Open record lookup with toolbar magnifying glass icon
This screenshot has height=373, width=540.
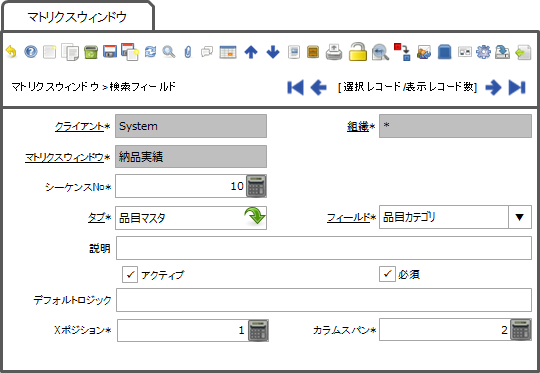coord(169,52)
